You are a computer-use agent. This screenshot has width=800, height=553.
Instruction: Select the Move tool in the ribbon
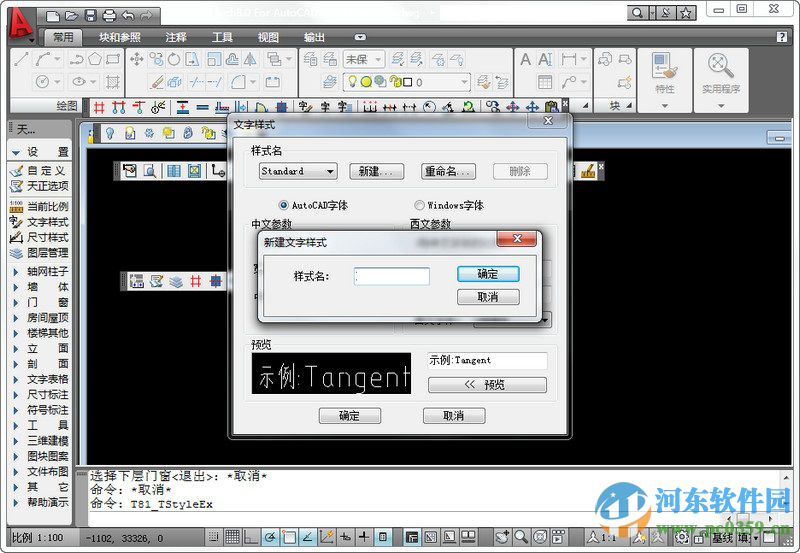point(136,60)
